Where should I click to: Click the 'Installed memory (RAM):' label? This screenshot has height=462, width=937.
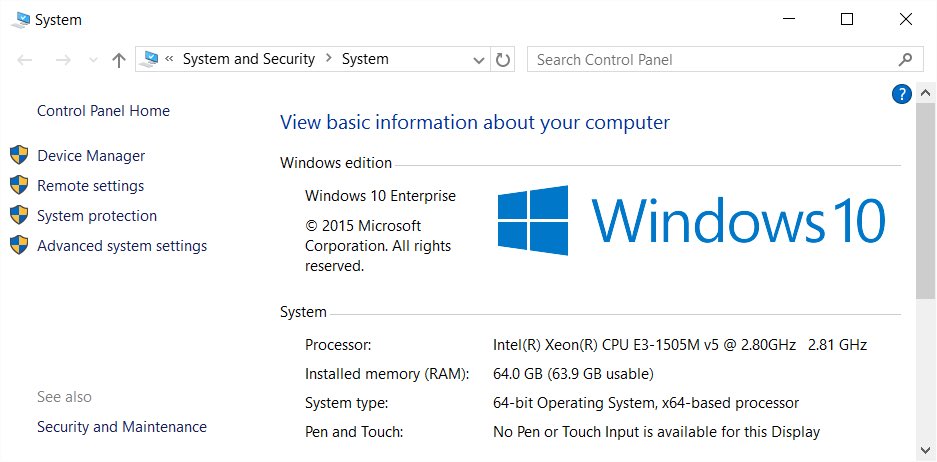[387, 374]
